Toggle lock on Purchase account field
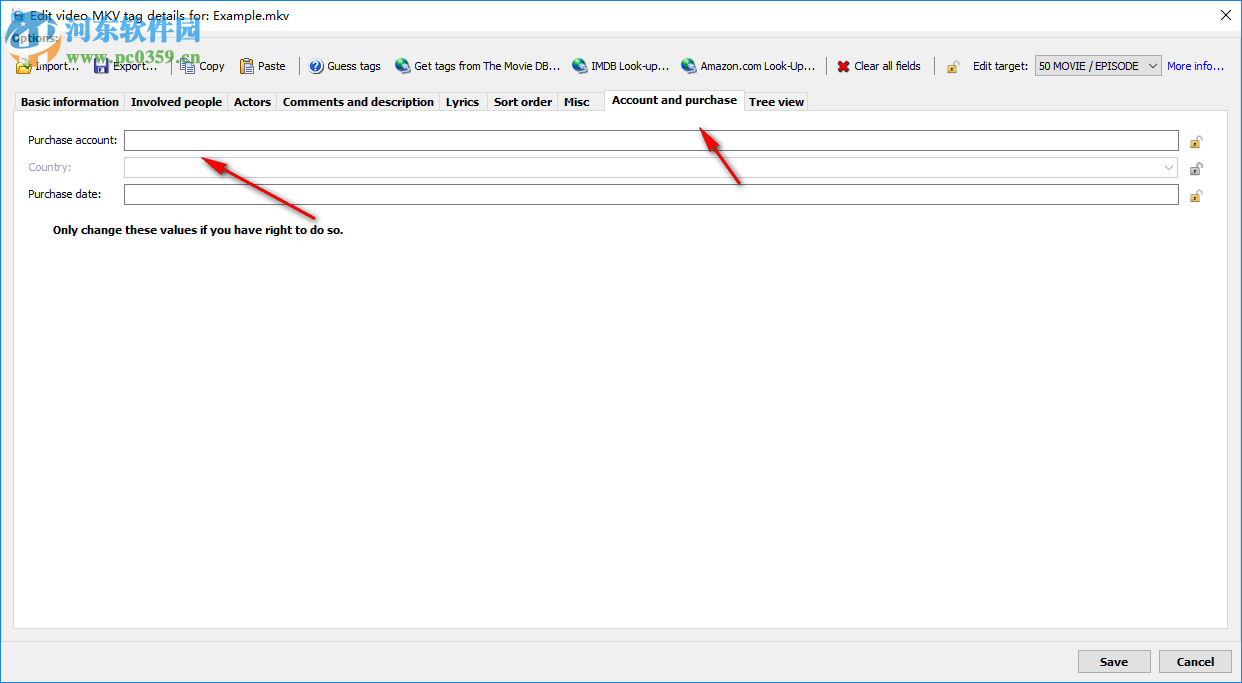The image size is (1242, 683). 1196,141
